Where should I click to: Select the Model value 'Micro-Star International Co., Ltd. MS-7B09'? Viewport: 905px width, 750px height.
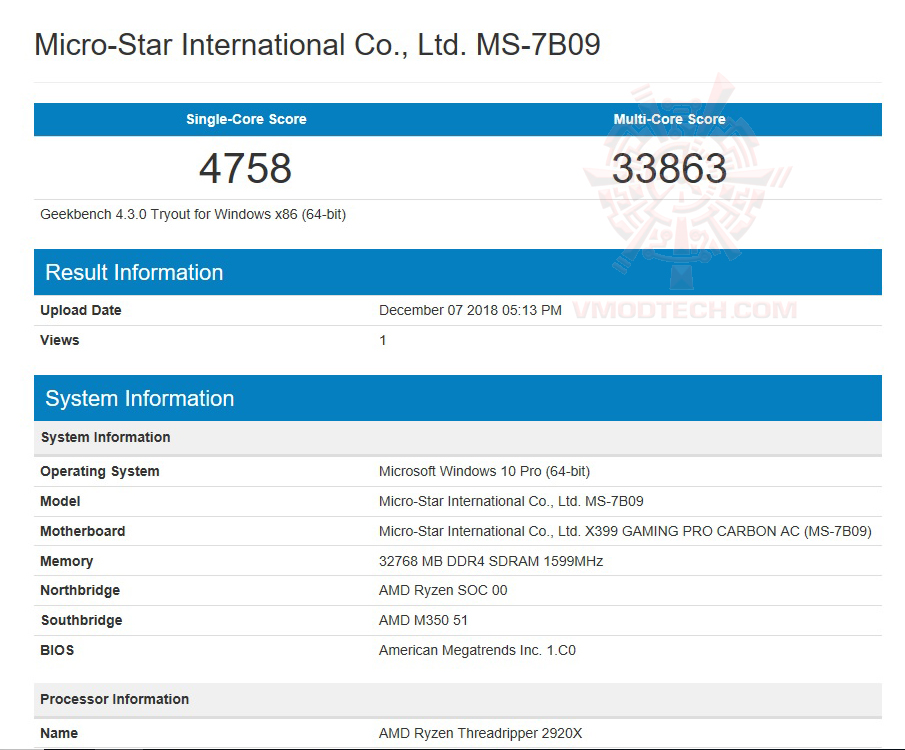pyautogui.click(x=511, y=501)
